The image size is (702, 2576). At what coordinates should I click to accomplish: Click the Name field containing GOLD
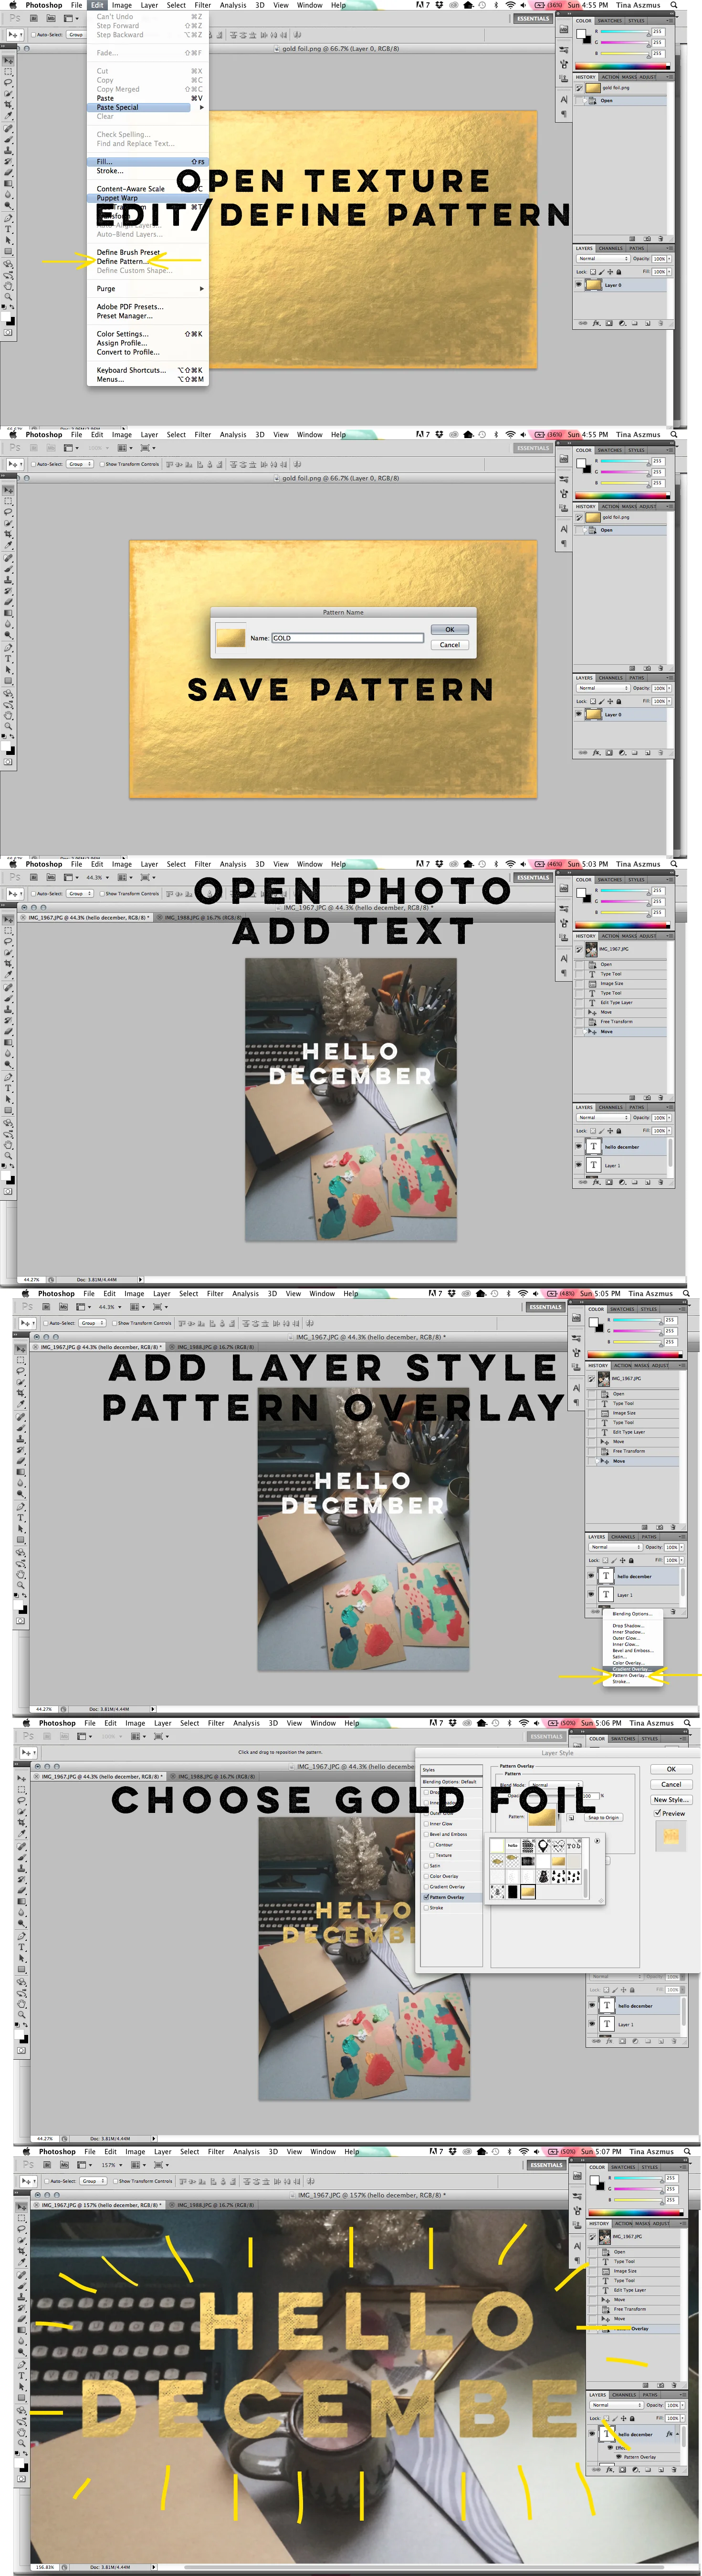347,638
